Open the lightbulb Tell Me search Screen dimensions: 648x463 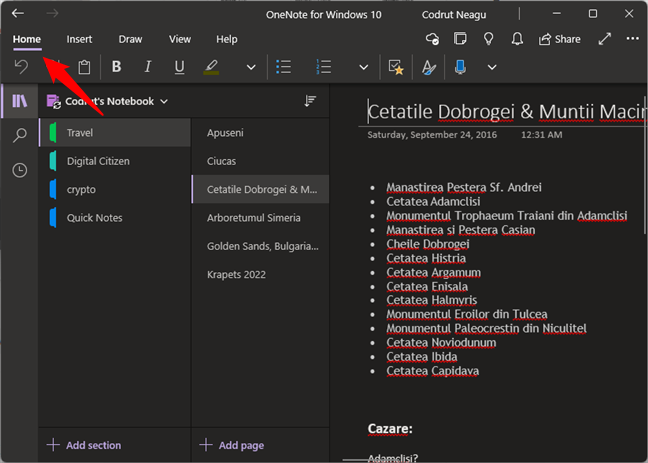click(x=489, y=39)
